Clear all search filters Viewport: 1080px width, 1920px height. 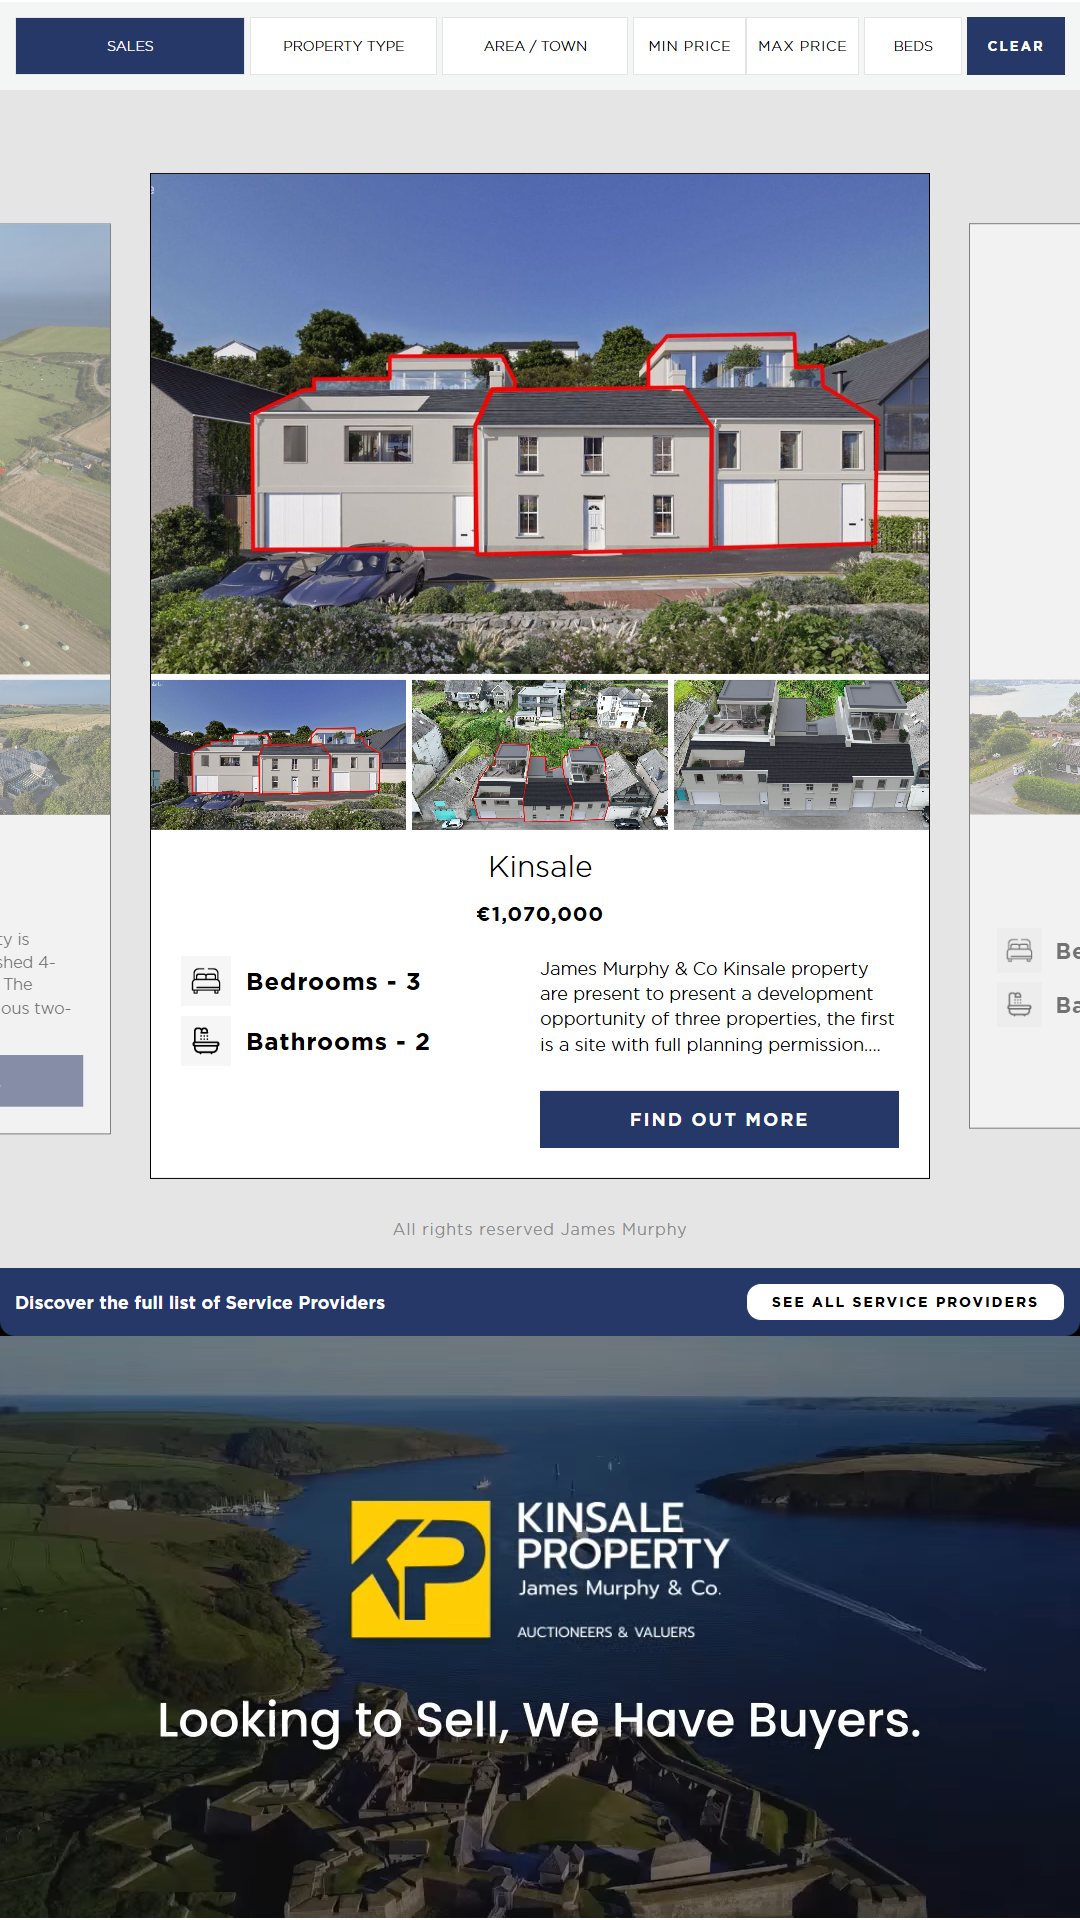1015,46
